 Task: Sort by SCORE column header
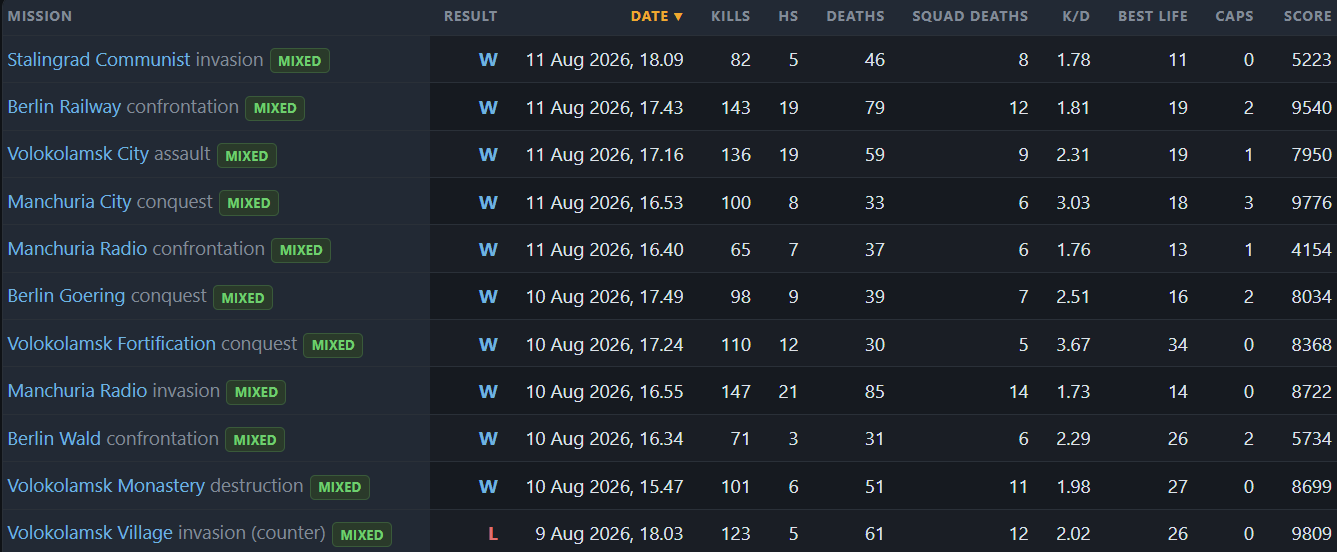[1308, 16]
